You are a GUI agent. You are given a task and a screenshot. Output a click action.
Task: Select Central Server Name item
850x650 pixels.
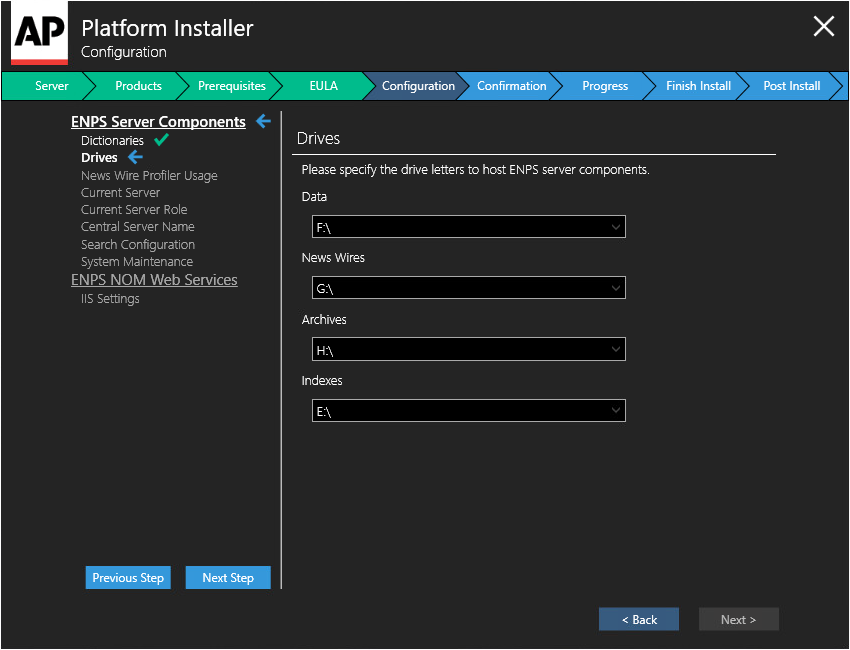click(138, 227)
